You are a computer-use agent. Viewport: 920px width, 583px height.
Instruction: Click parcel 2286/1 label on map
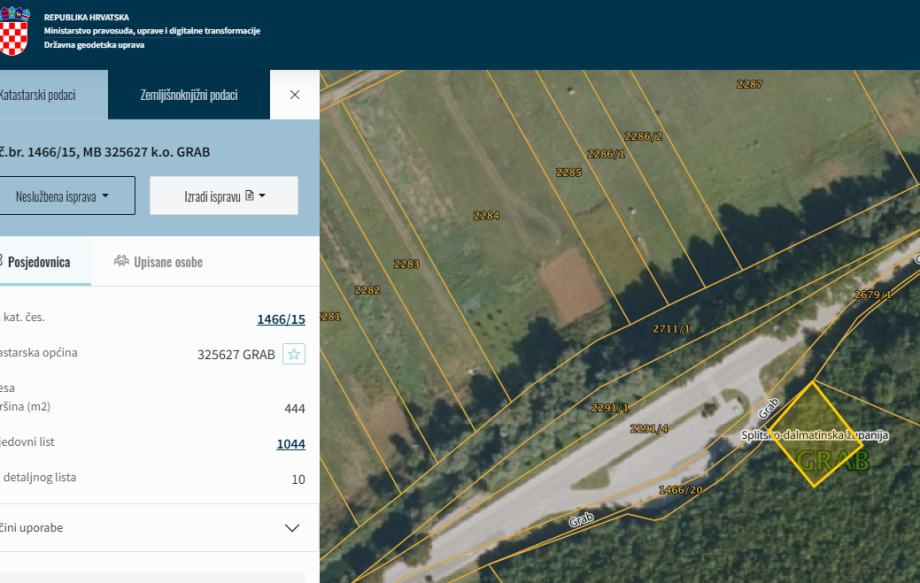click(606, 154)
